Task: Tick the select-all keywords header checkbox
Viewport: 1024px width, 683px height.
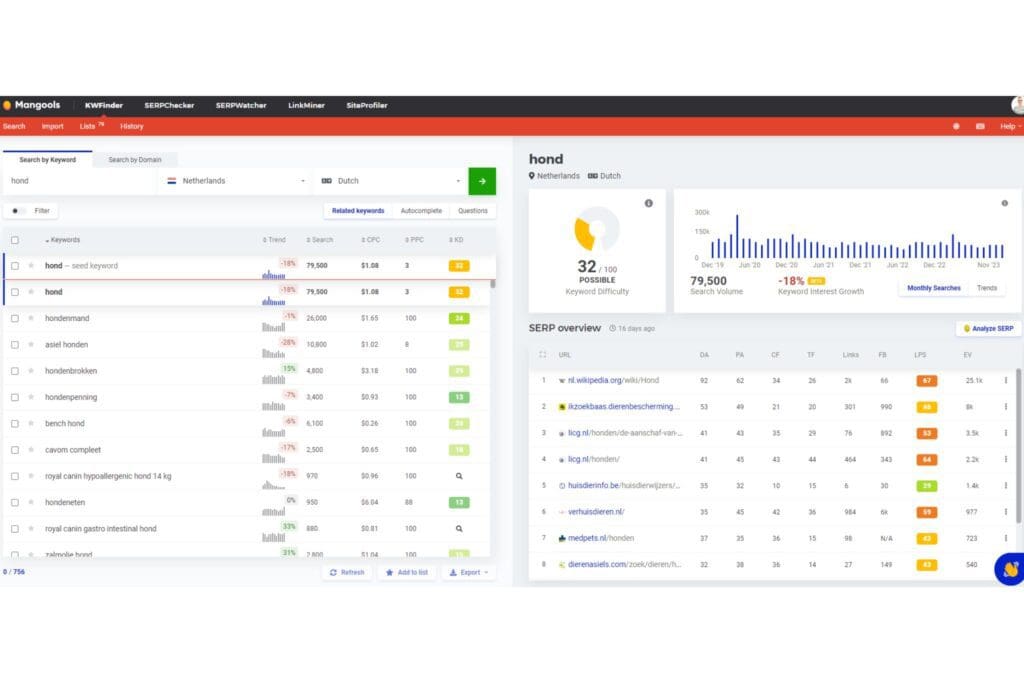Action: pyautogui.click(x=14, y=240)
